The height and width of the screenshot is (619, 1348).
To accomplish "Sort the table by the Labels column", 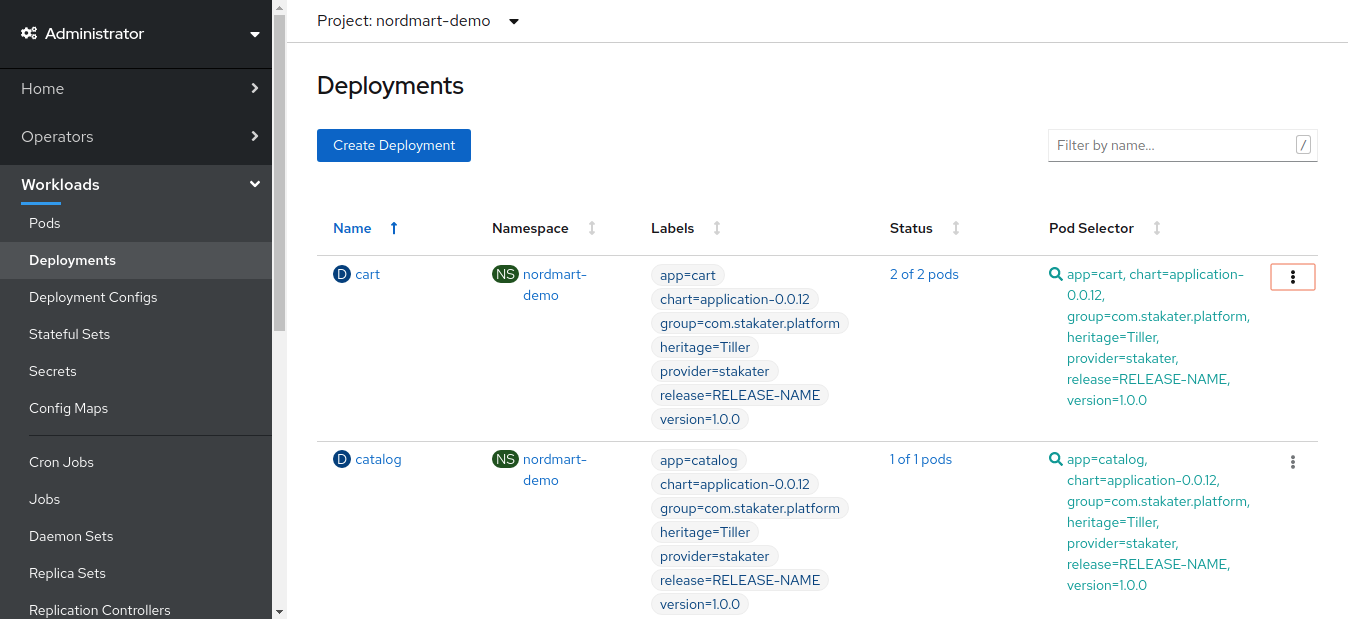I will click(672, 228).
